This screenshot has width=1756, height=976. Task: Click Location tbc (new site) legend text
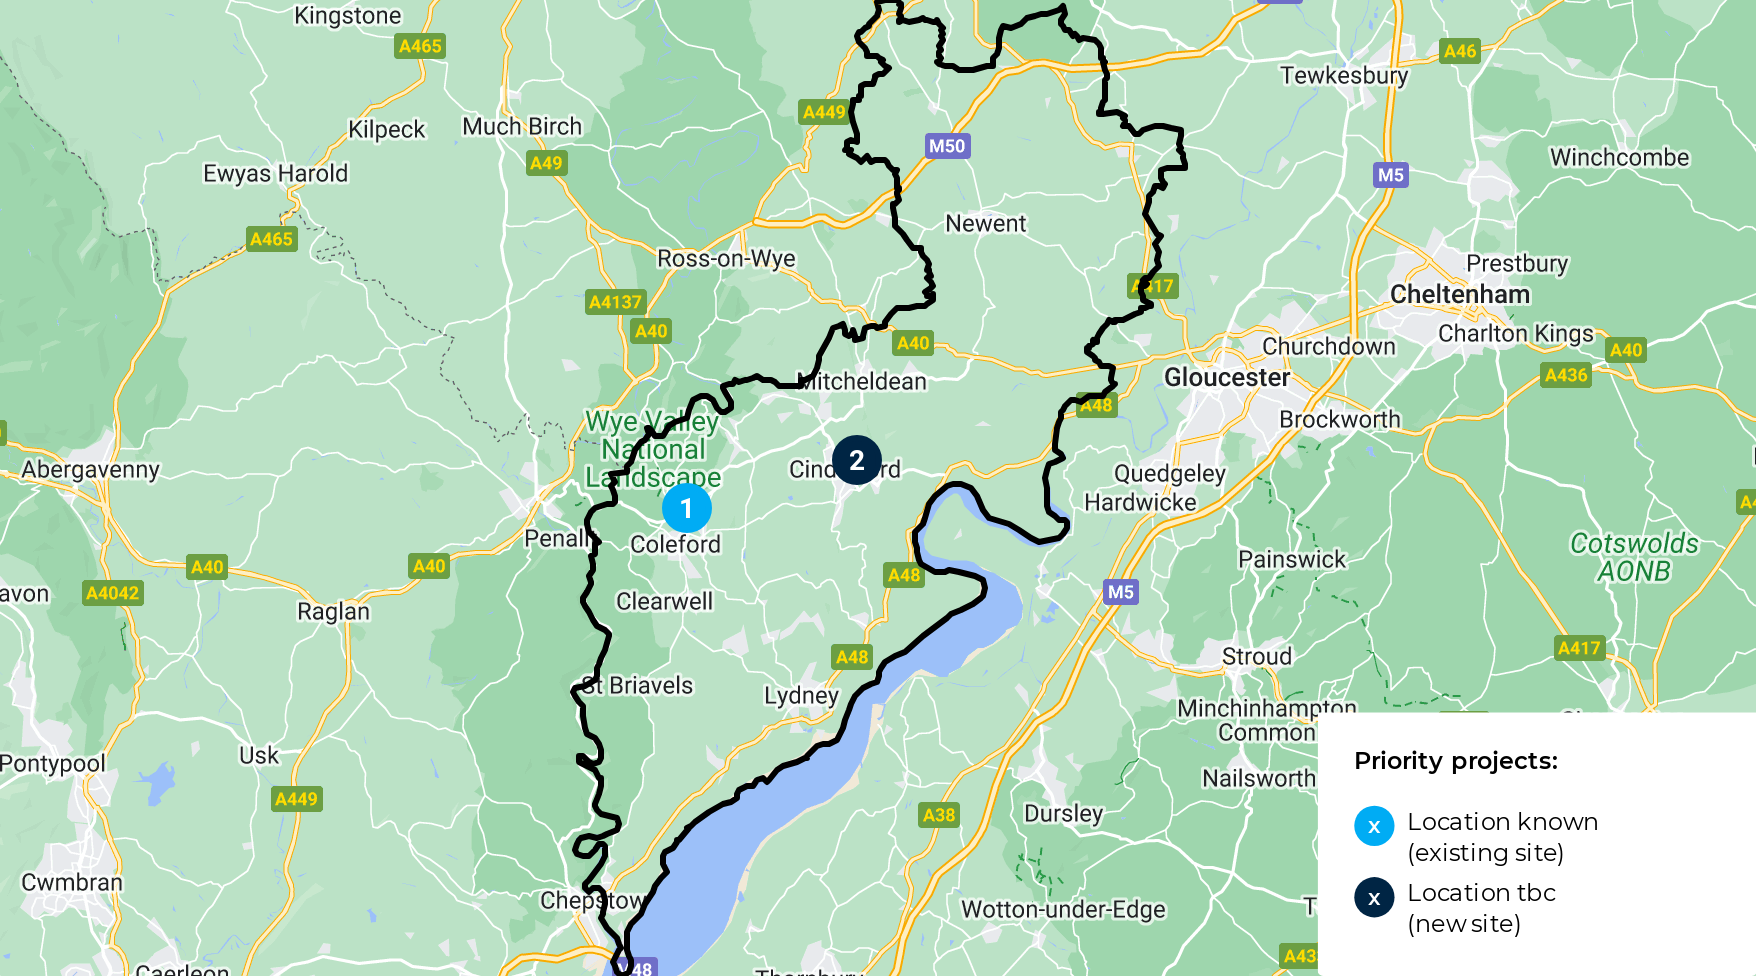[1481, 908]
